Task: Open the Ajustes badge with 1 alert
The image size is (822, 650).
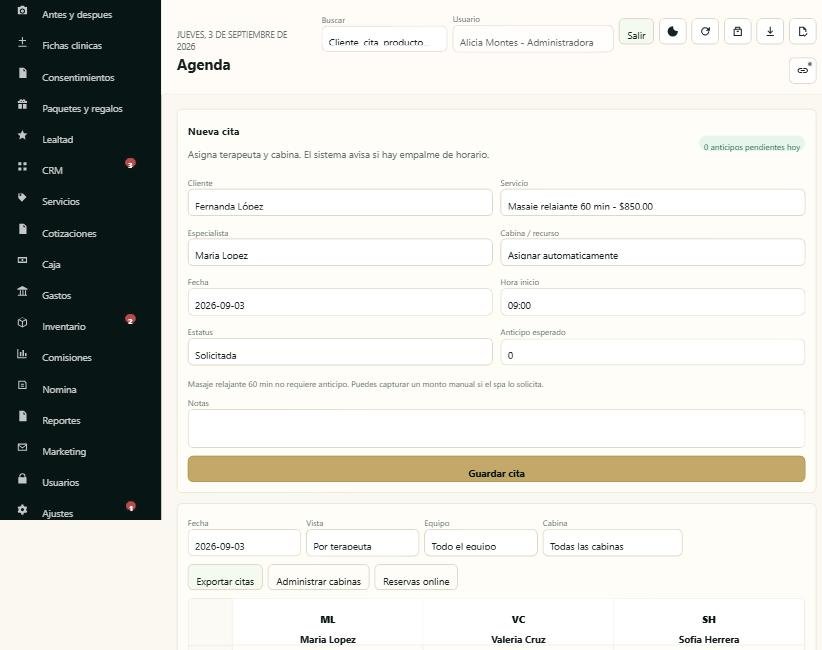Action: tap(131, 506)
